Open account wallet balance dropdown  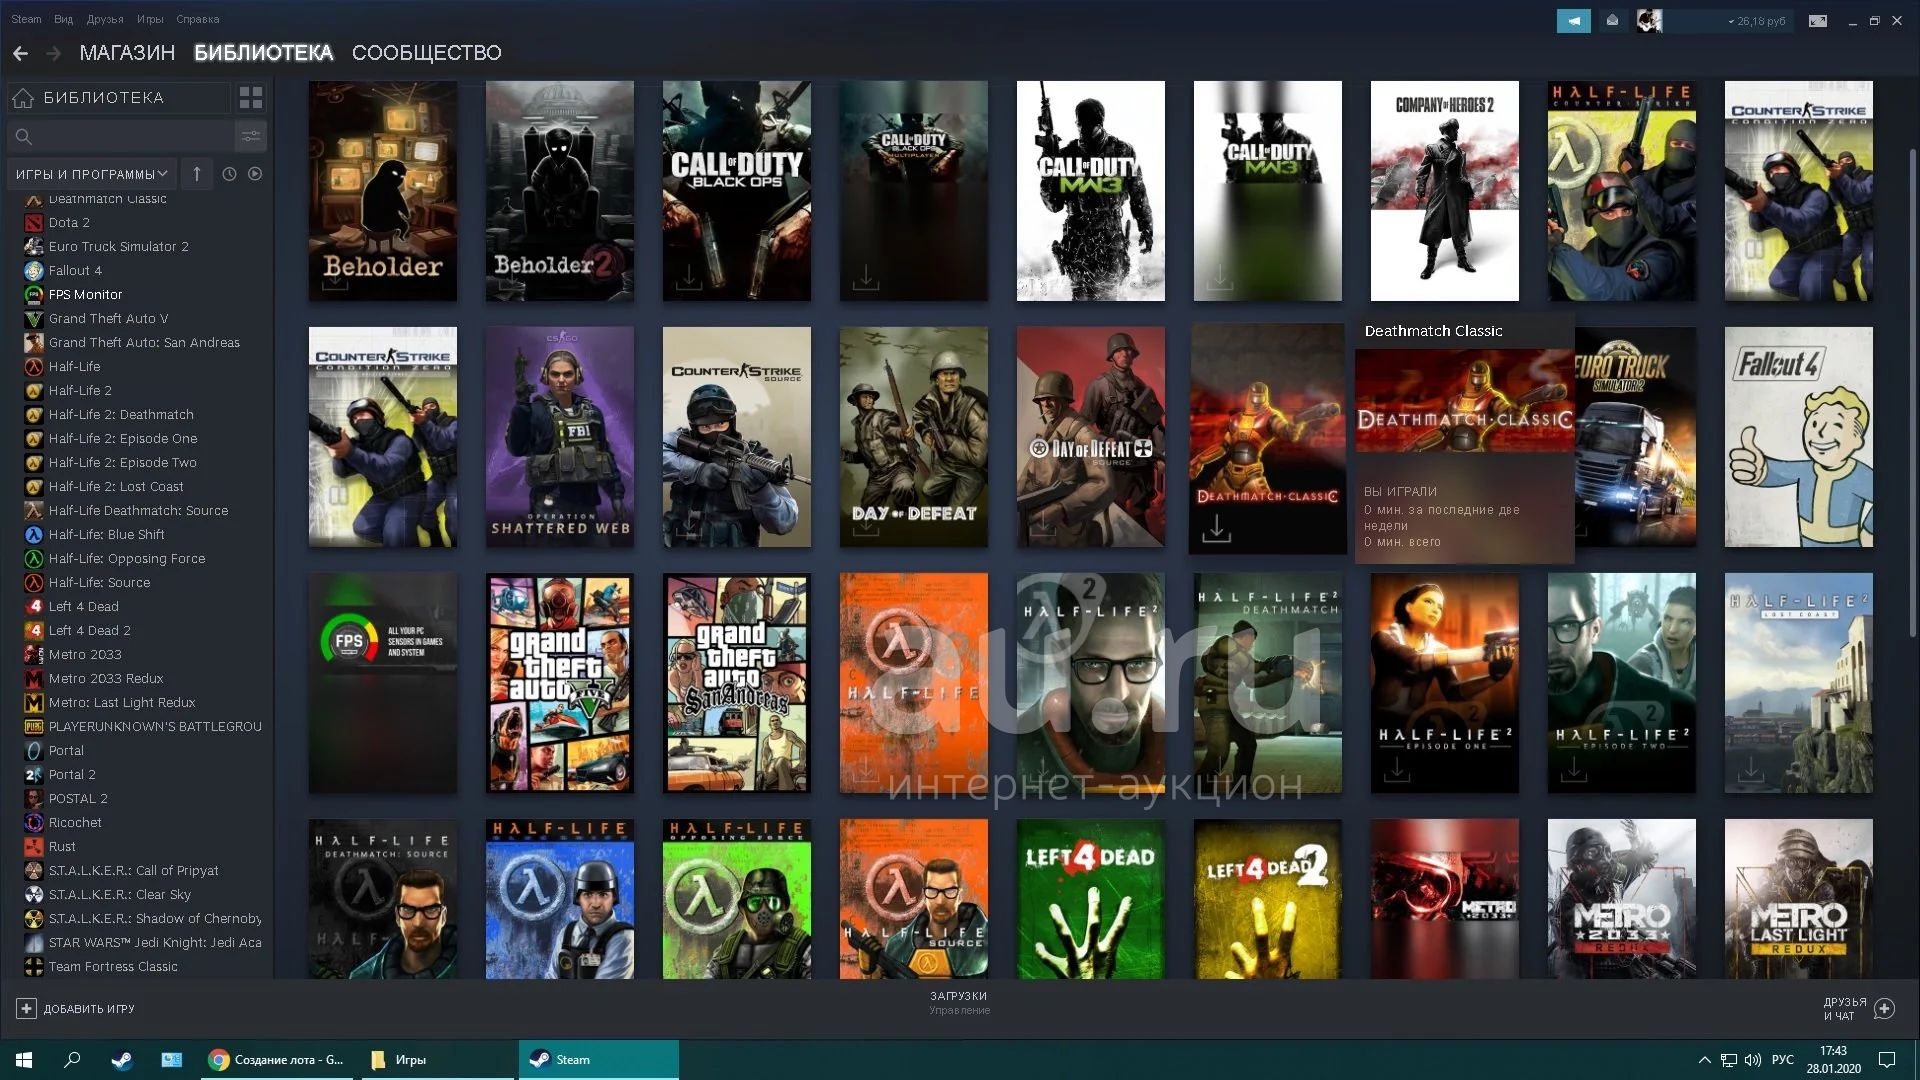pos(1756,21)
